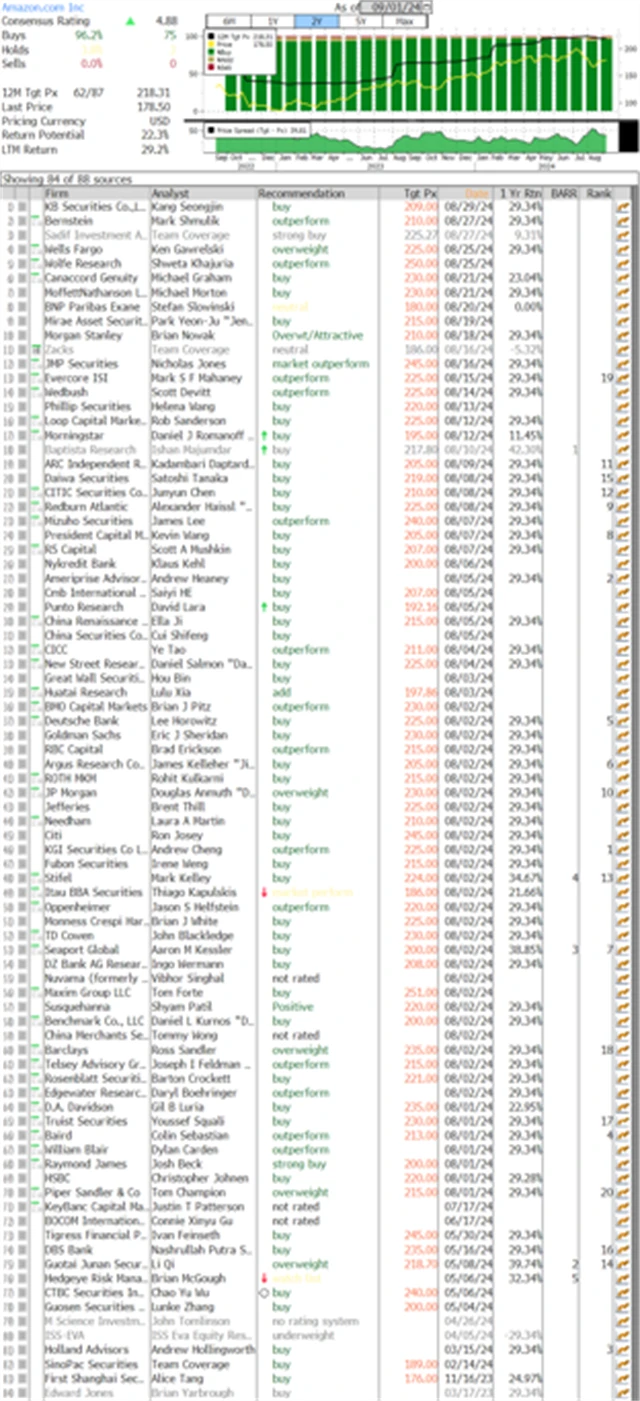
Task: Select the 2Y chart range tab
Action: [x=316, y=21]
